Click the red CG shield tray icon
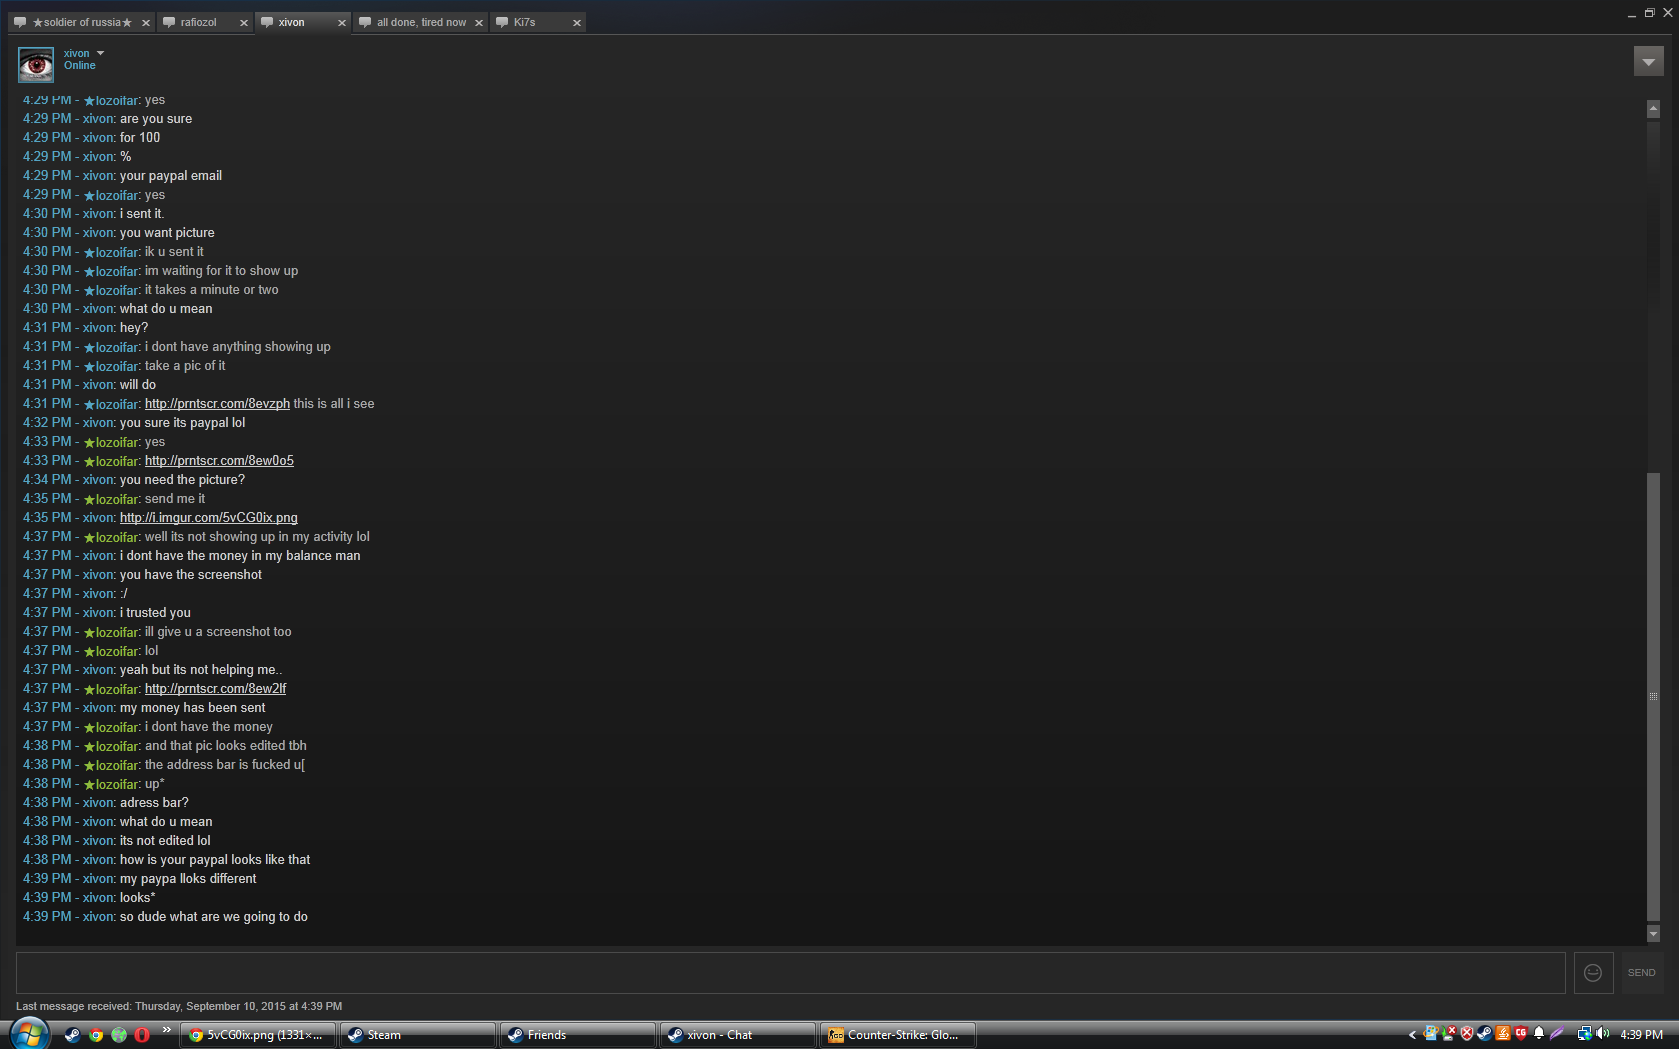The image size is (1679, 1049). tap(1521, 1034)
